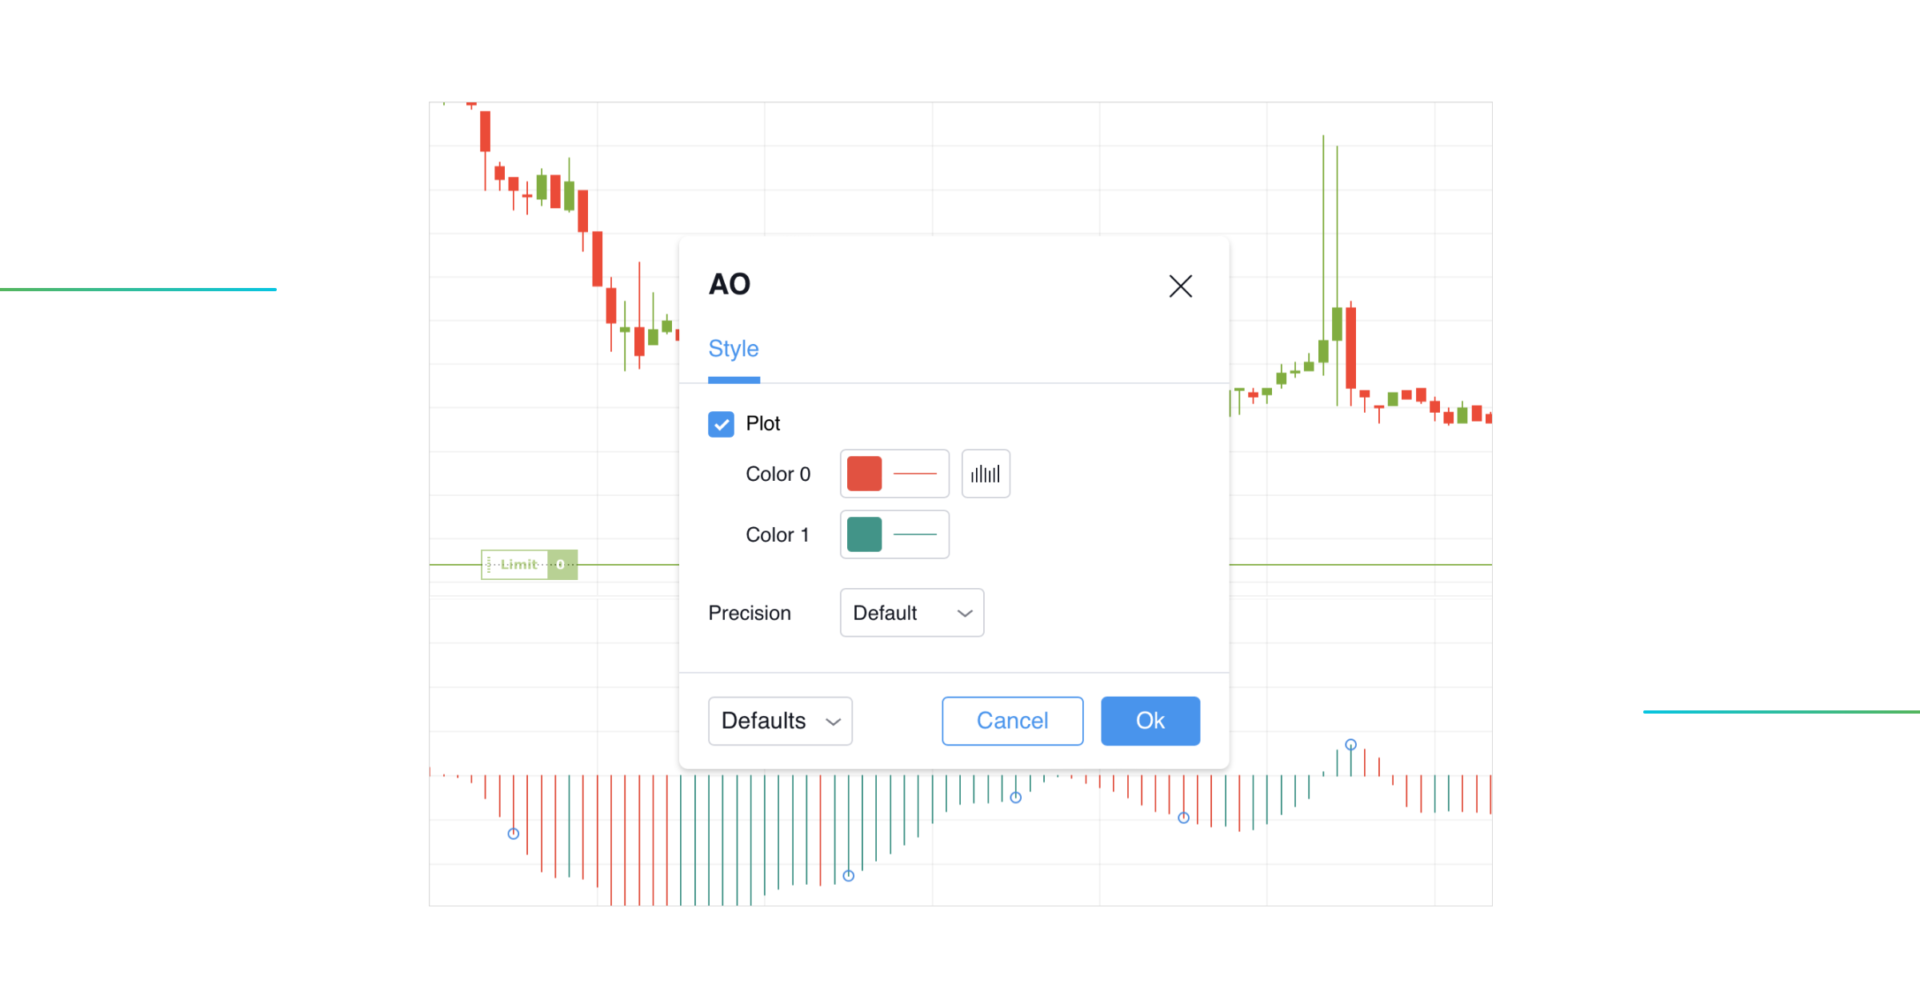Viewport: 1920px width, 1008px height.
Task: Open the Defaults dropdown menu
Action: pyautogui.click(x=780, y=721)
